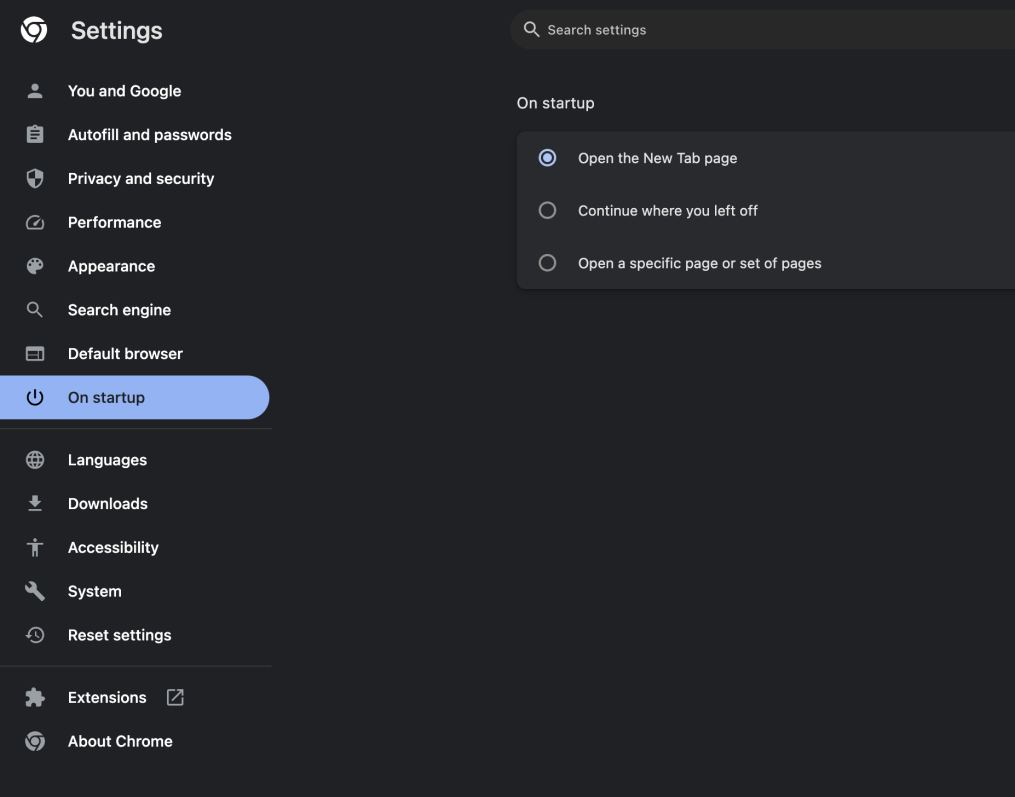This screenshot has width=1015, height=797.
Task: Click the Open the New Tab page label
Action: click(x=658, y=158)
